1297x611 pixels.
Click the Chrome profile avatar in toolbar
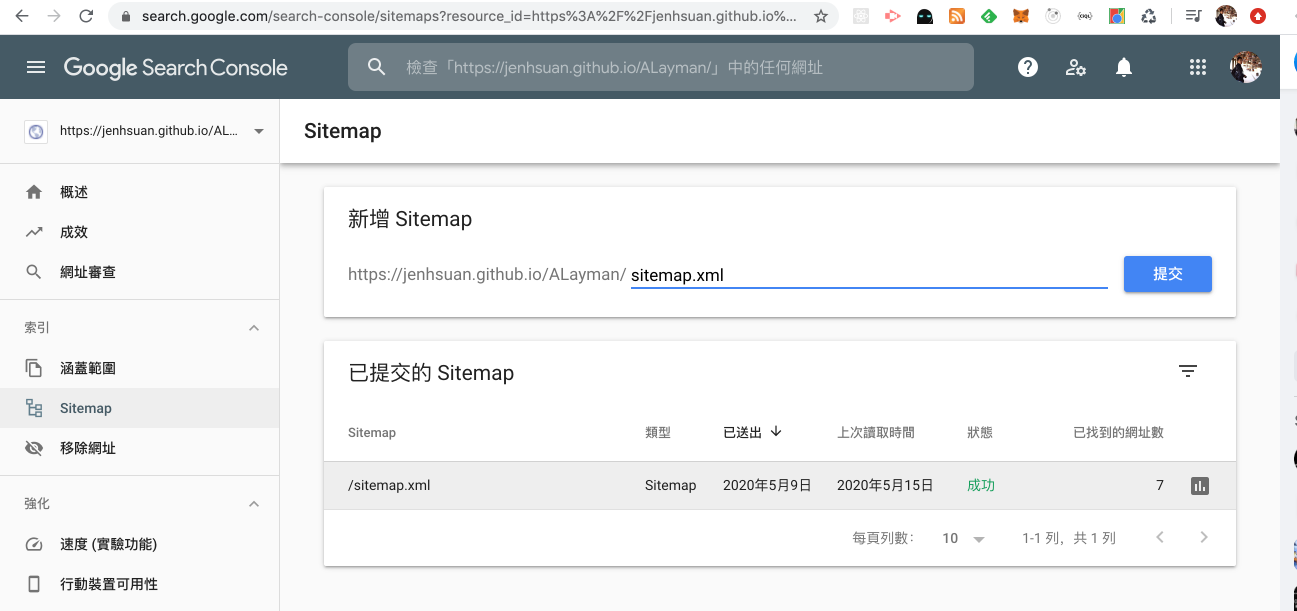(x=1226, y=16)
